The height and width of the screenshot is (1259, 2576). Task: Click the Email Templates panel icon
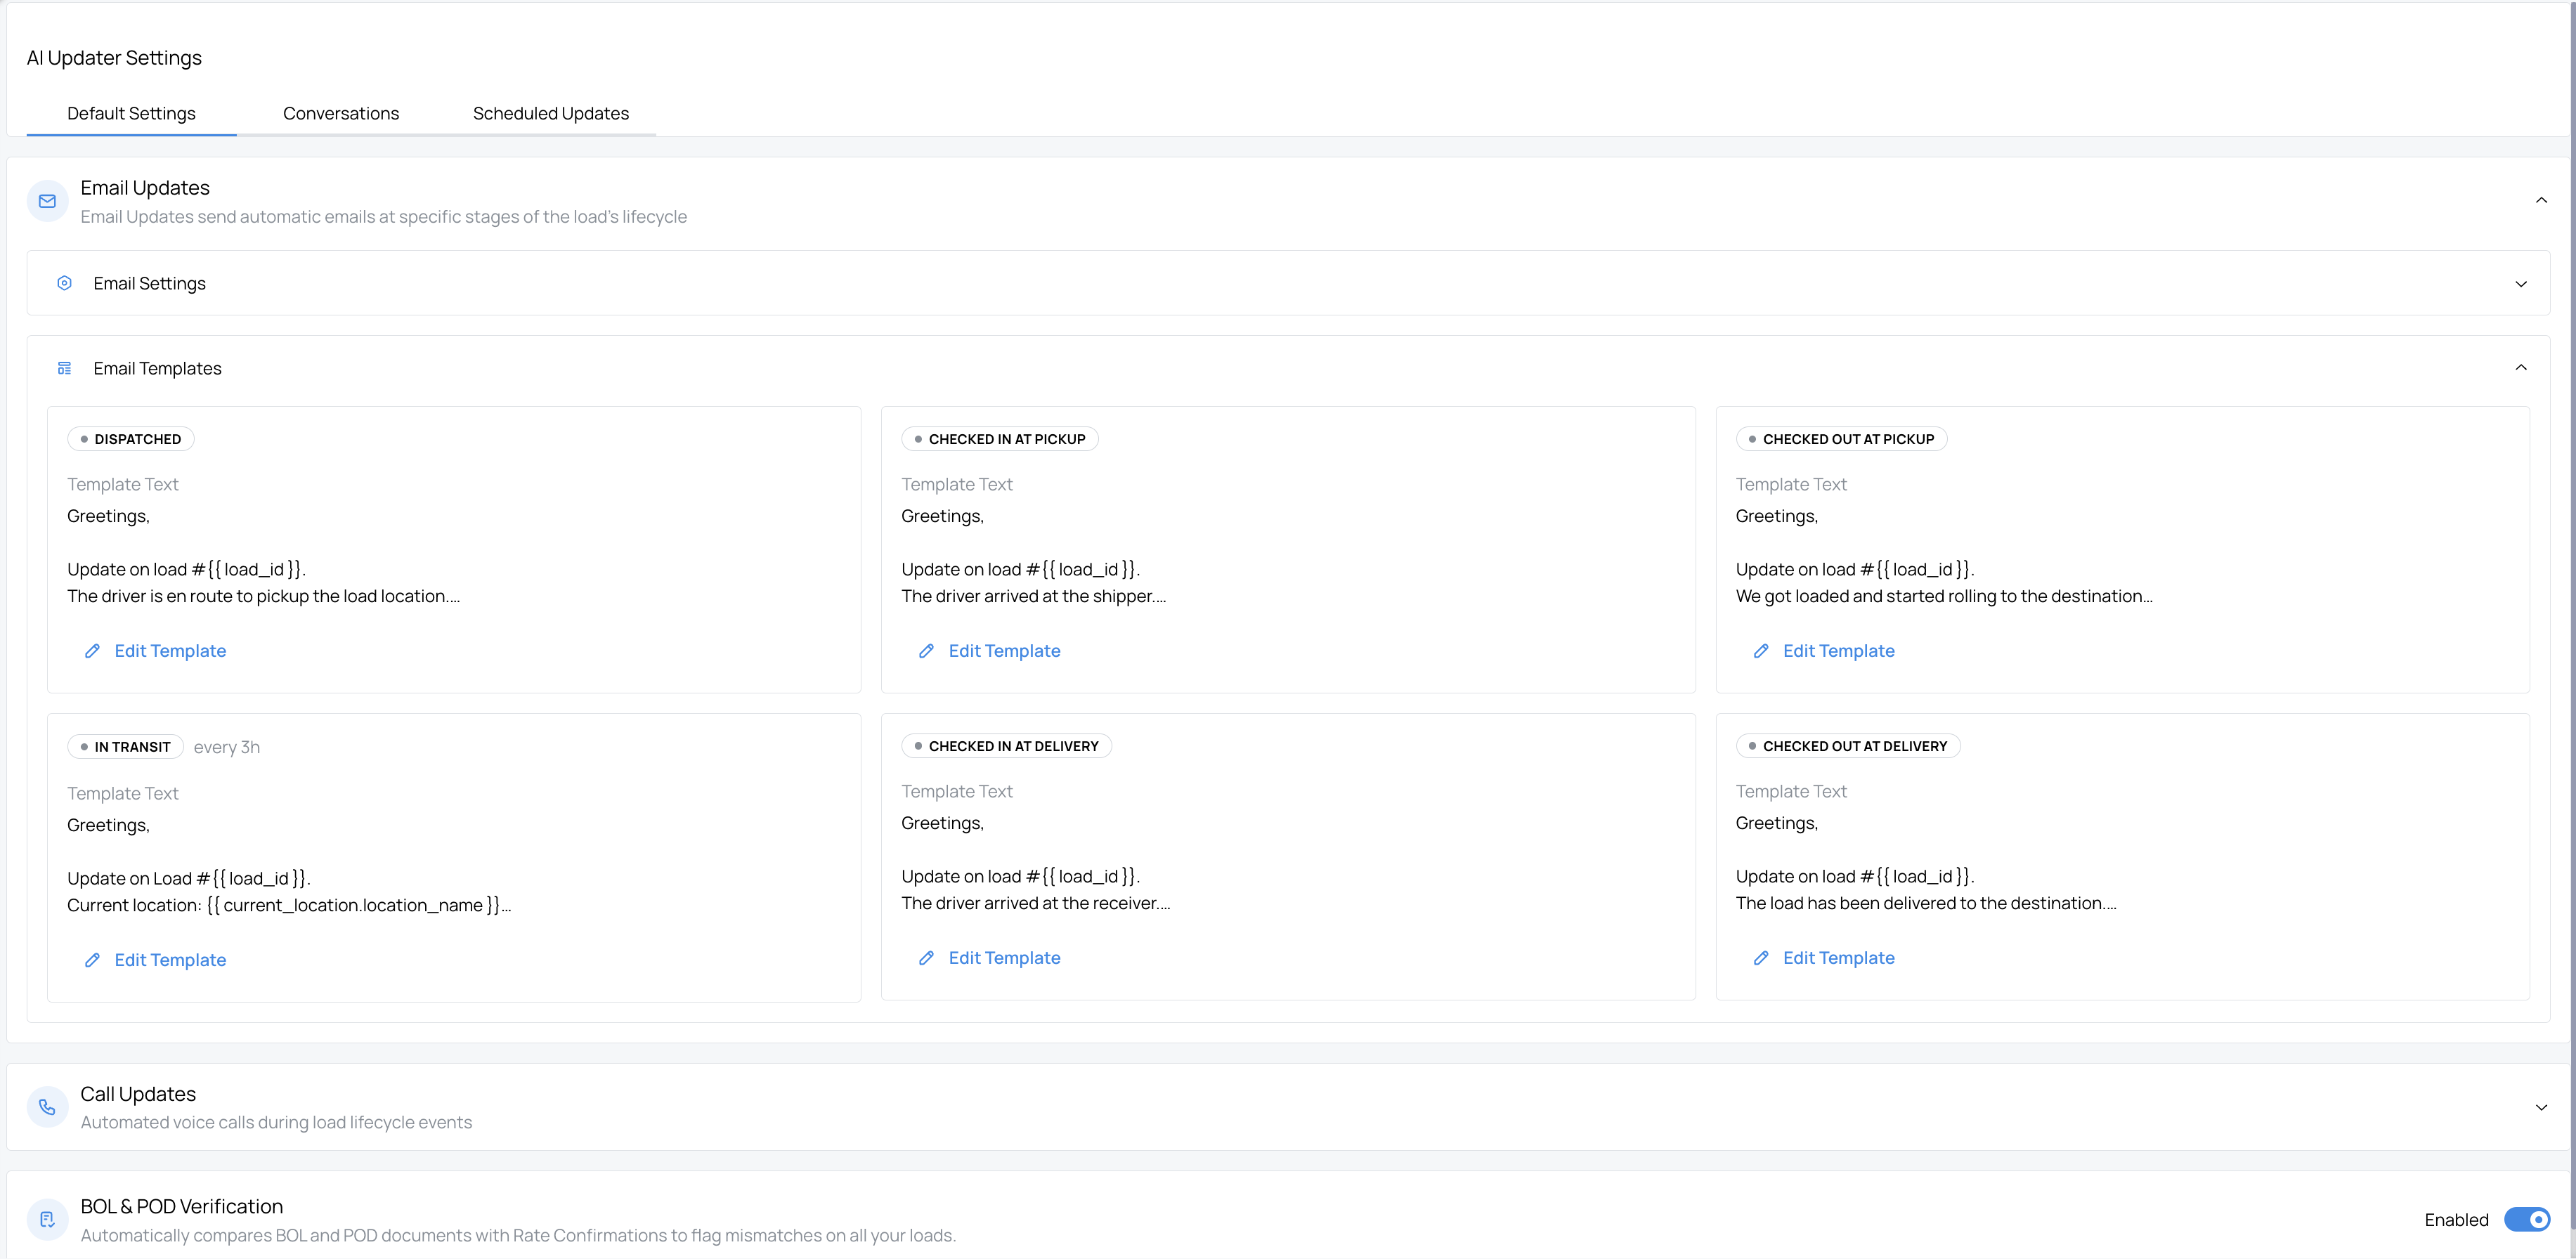[64, 368]
